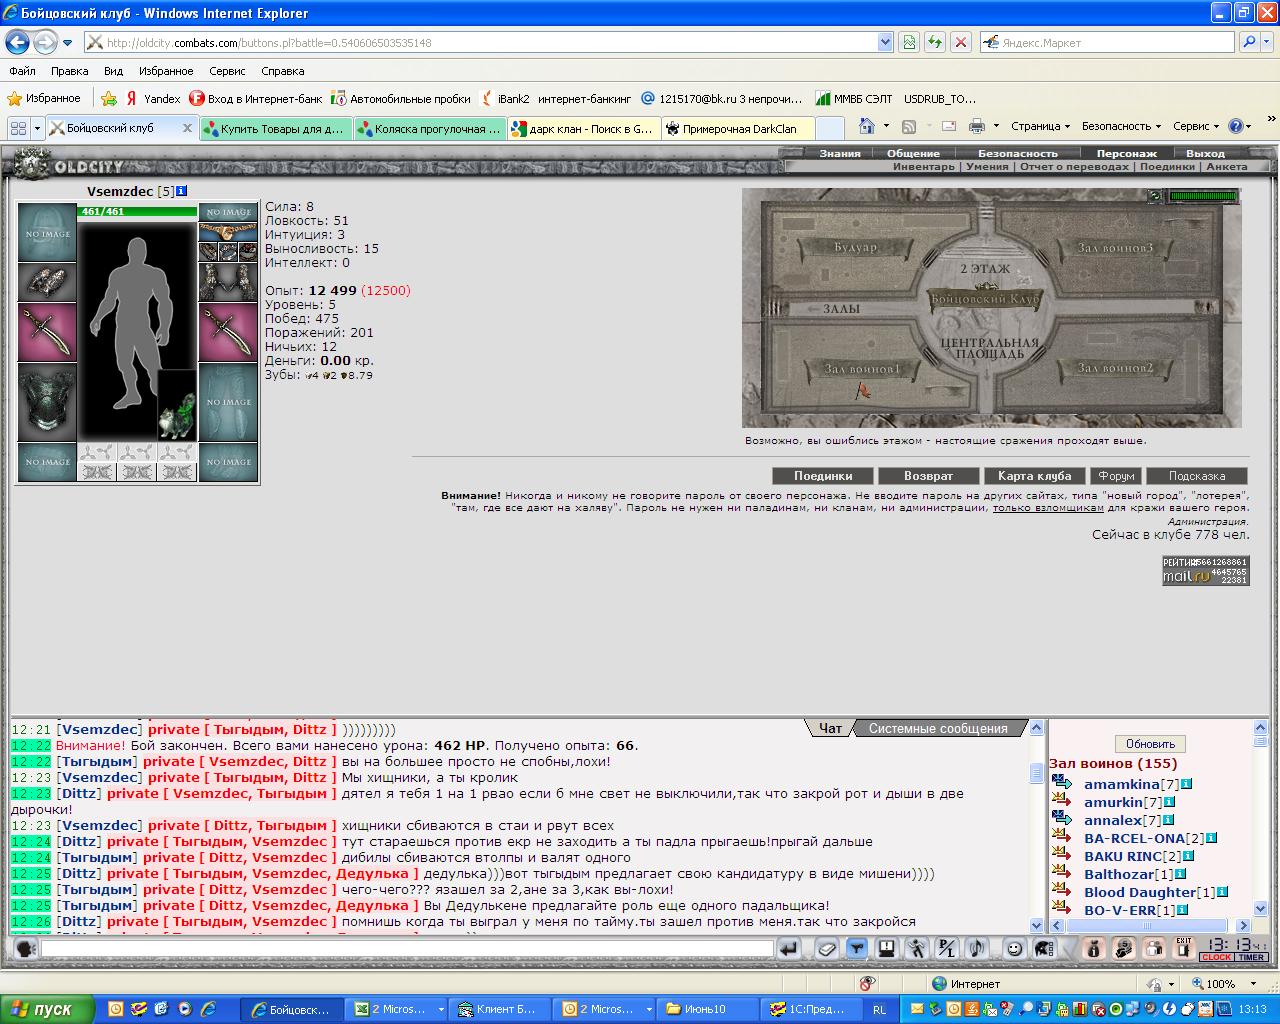Select the left dagger weapon slot

47,333
